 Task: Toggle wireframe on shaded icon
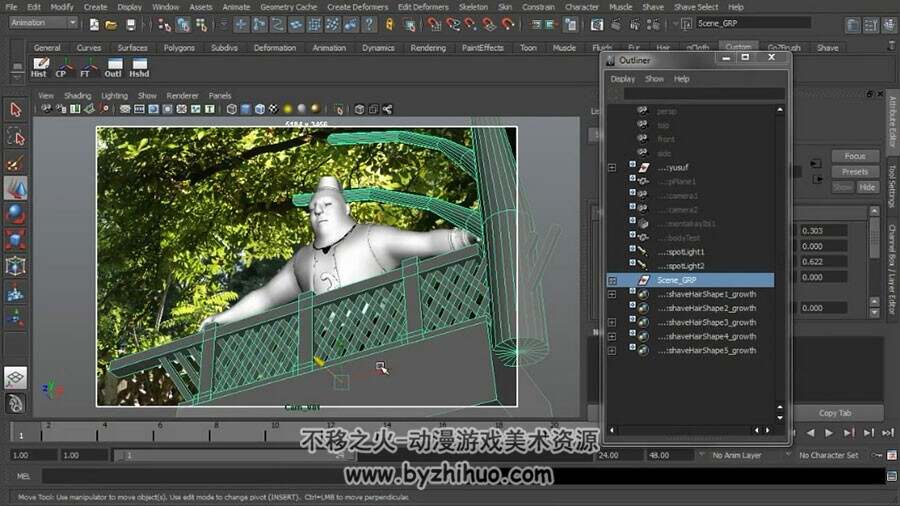[x=259, y=109]
